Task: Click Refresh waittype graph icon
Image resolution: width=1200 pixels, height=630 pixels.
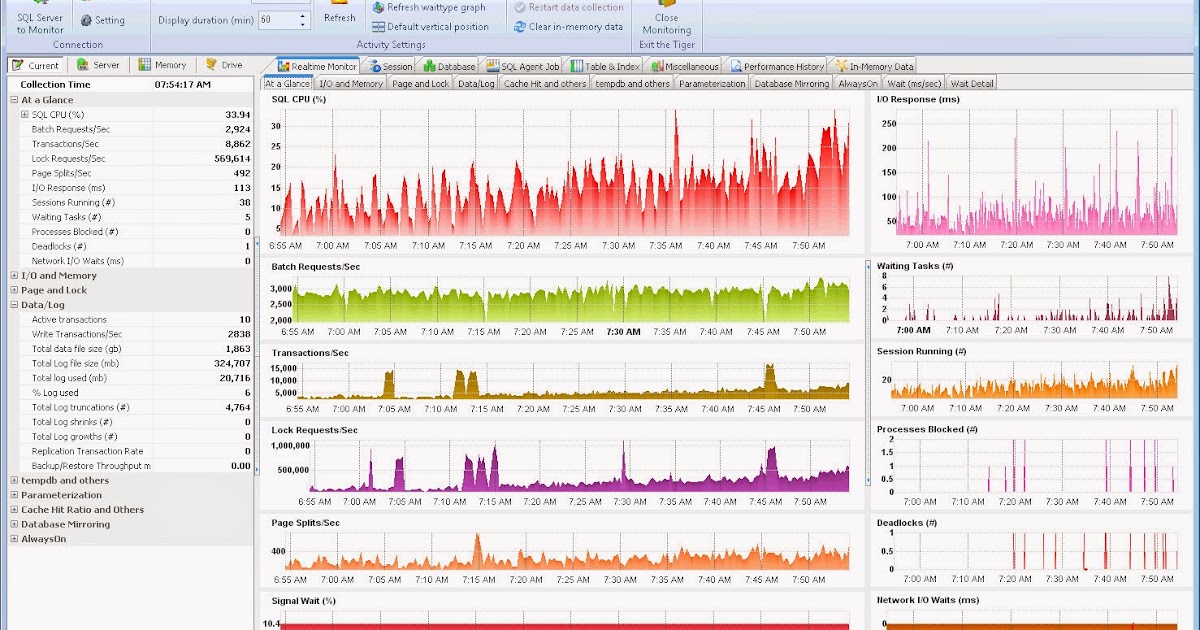Action: point(378,7)
